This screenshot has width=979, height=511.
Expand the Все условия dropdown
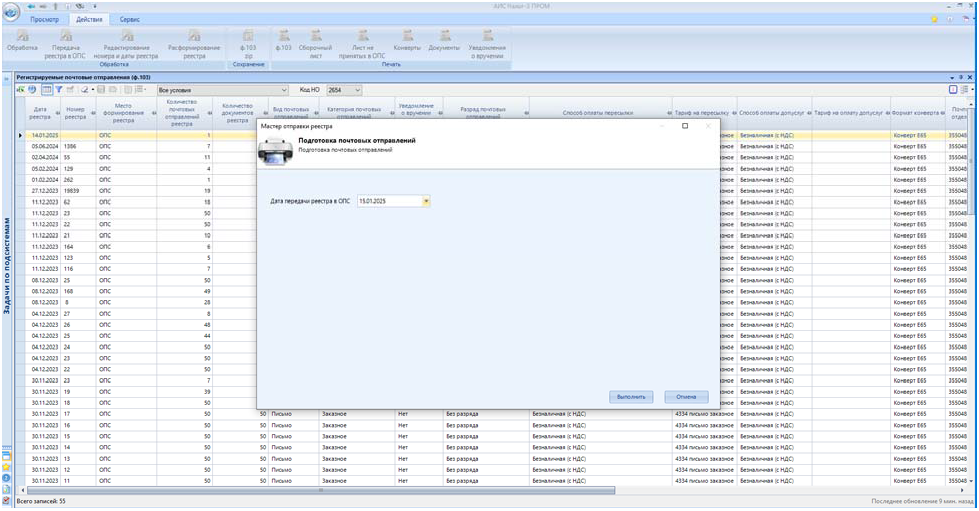(284, 90)
